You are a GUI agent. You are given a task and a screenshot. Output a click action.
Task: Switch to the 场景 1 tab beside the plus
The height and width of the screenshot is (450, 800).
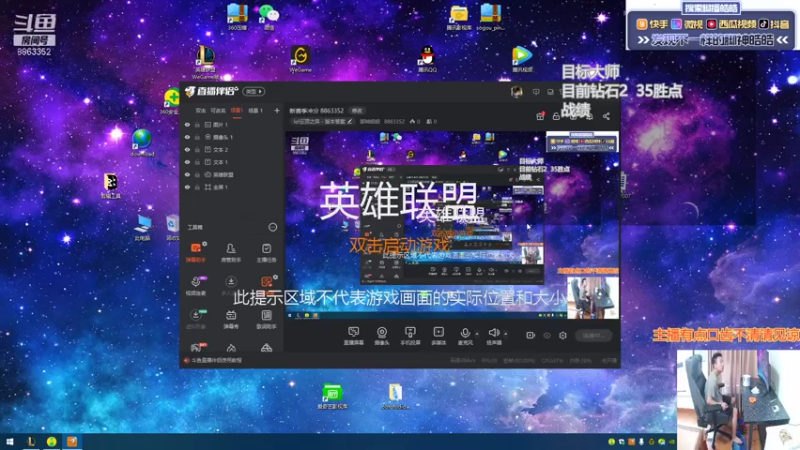[256, 110]
